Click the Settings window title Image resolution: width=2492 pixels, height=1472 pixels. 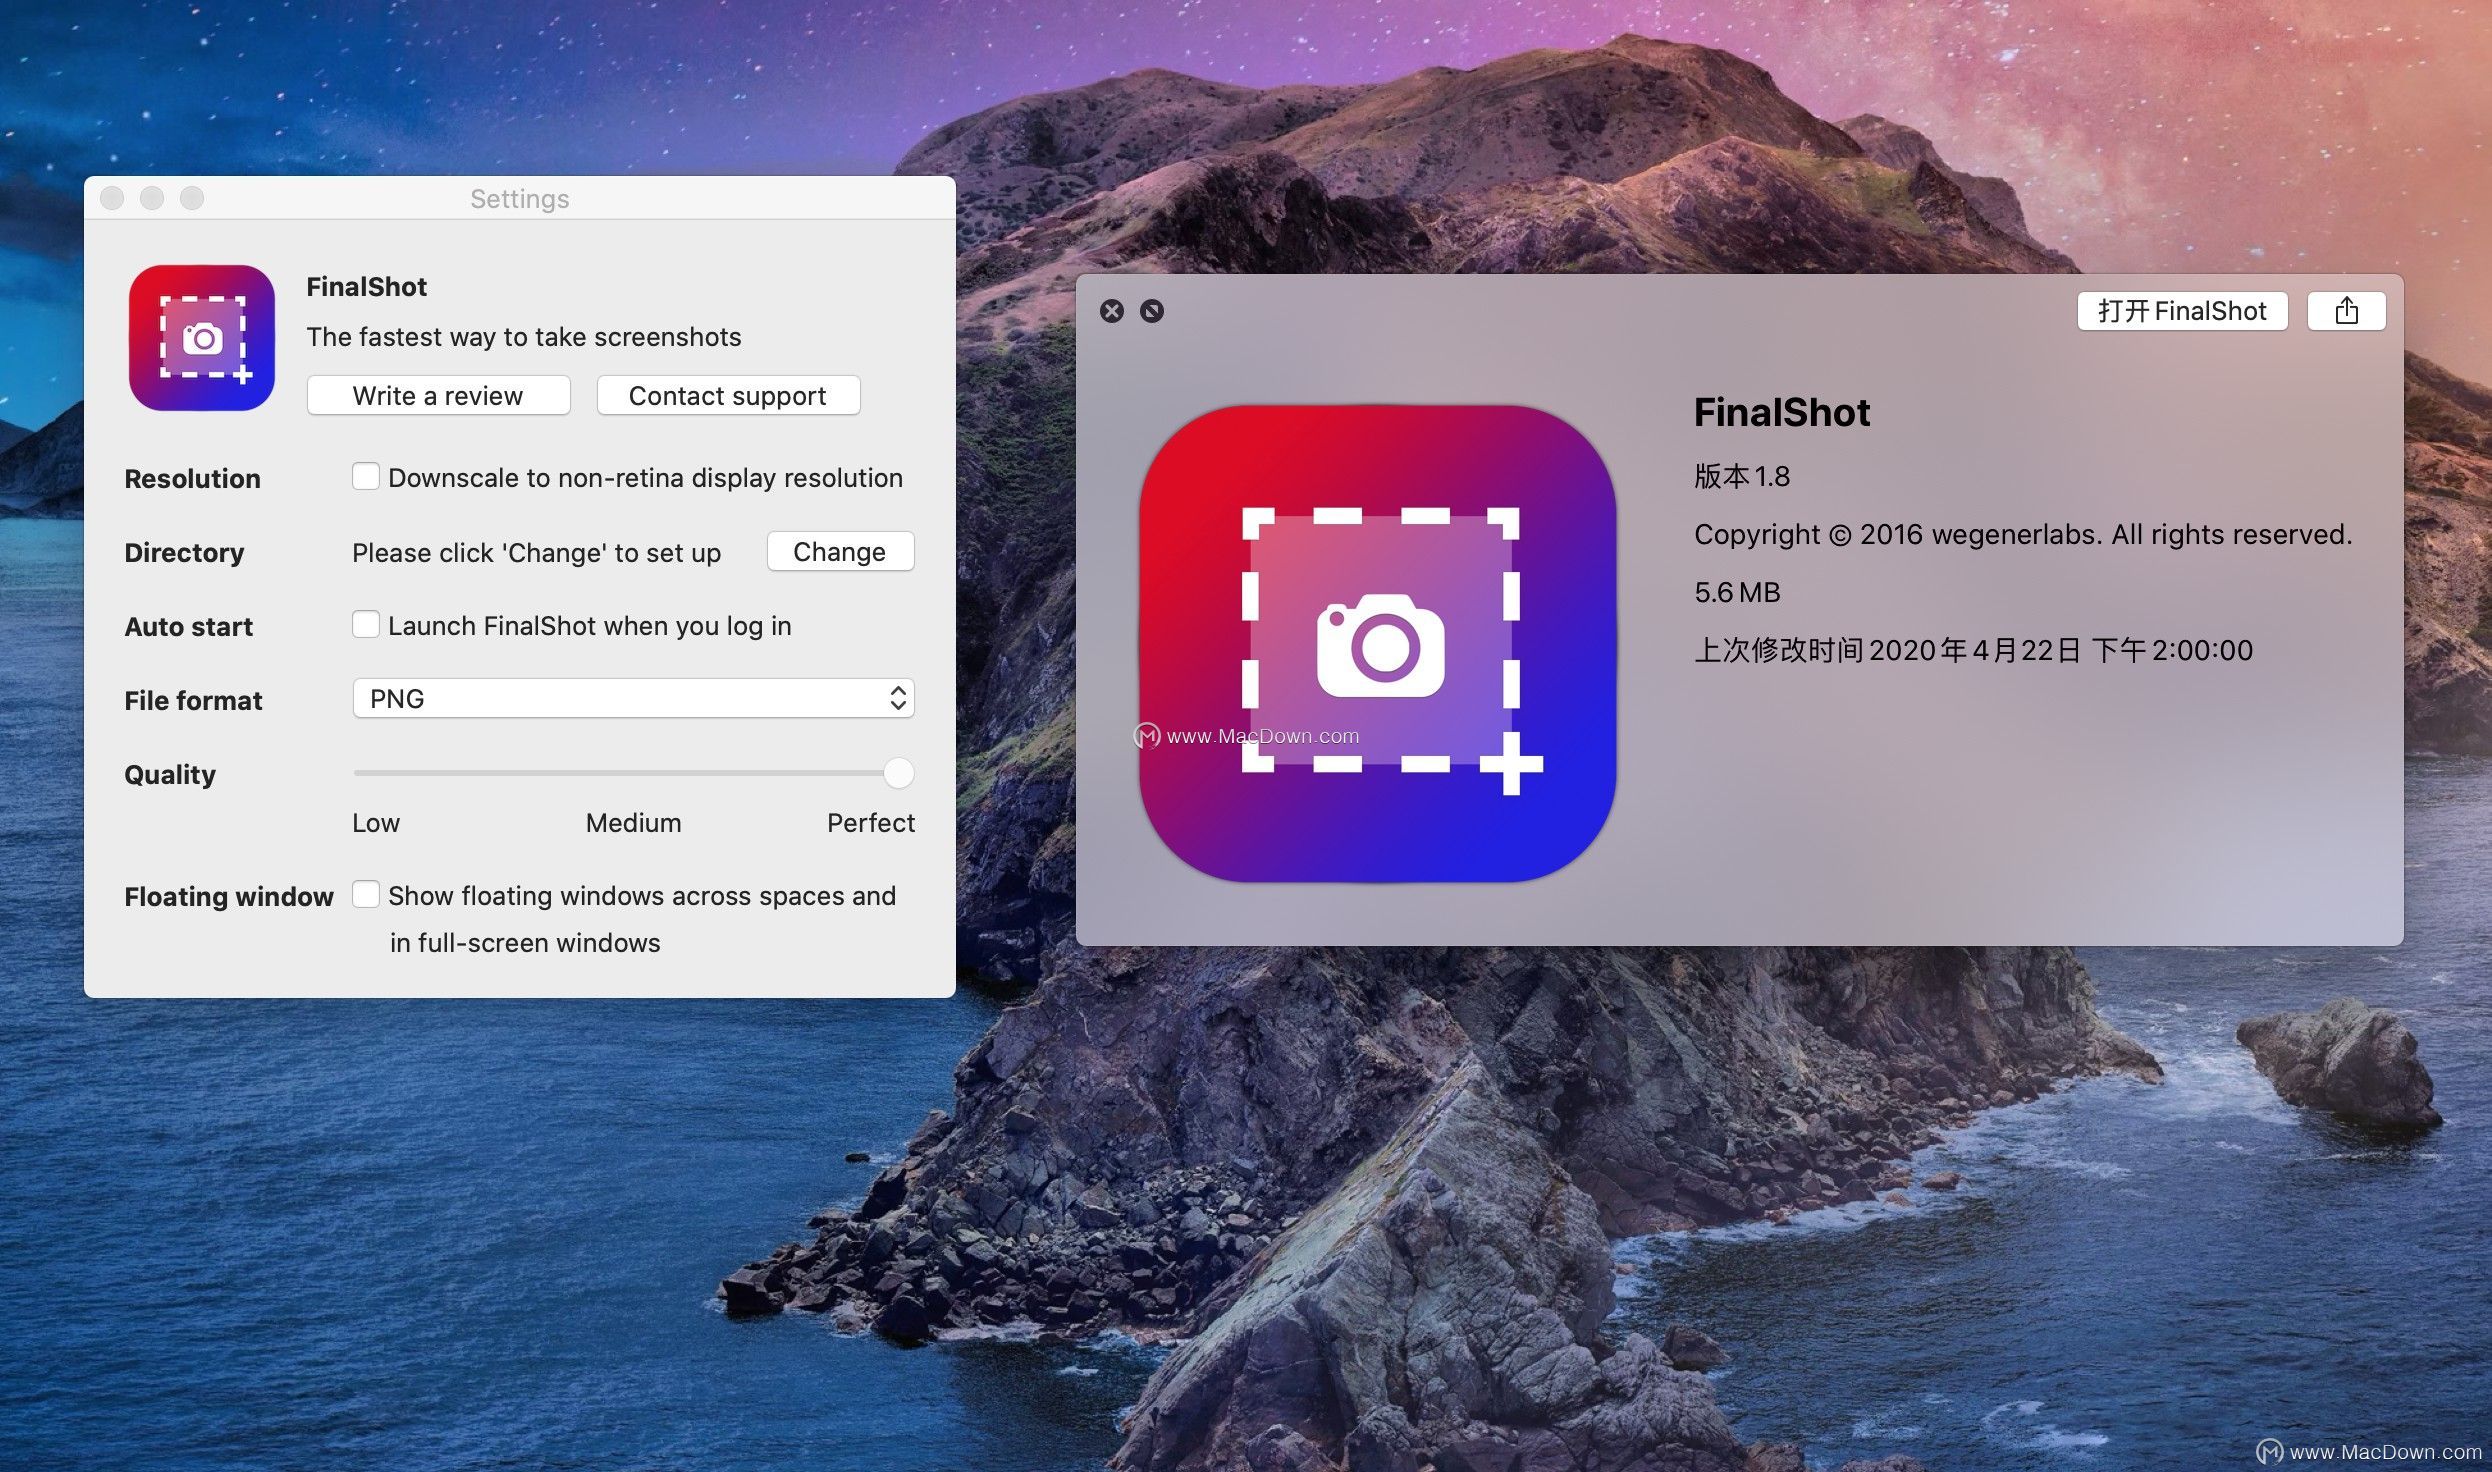coord(519,199)
